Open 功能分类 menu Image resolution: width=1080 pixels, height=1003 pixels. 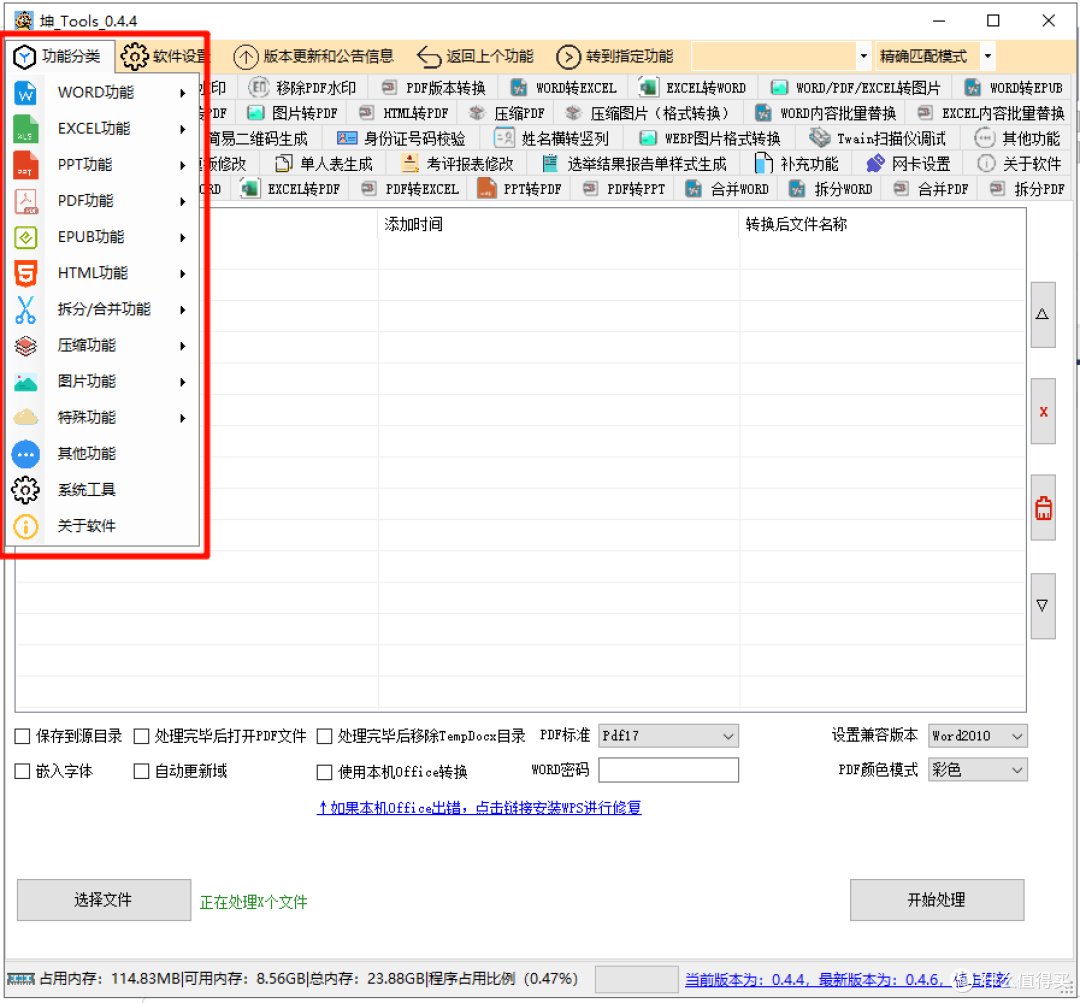click(58, 56)
